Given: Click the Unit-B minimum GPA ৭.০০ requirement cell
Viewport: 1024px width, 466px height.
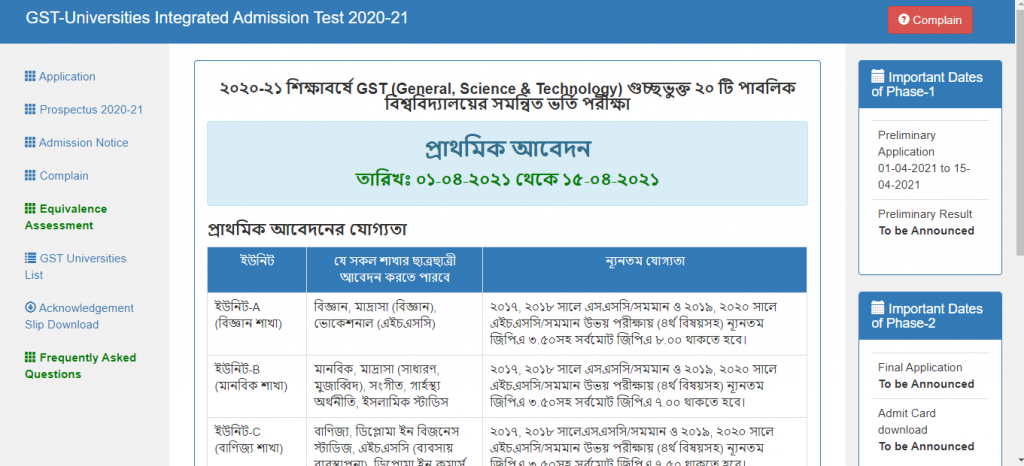Looking at the screenshot, I should click(x=645, y=385).
